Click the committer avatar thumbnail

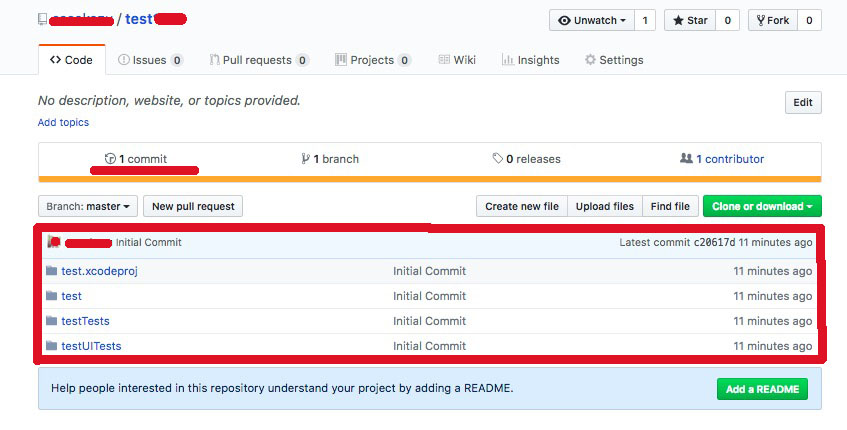pyautogui.click(x=53, y=241)
